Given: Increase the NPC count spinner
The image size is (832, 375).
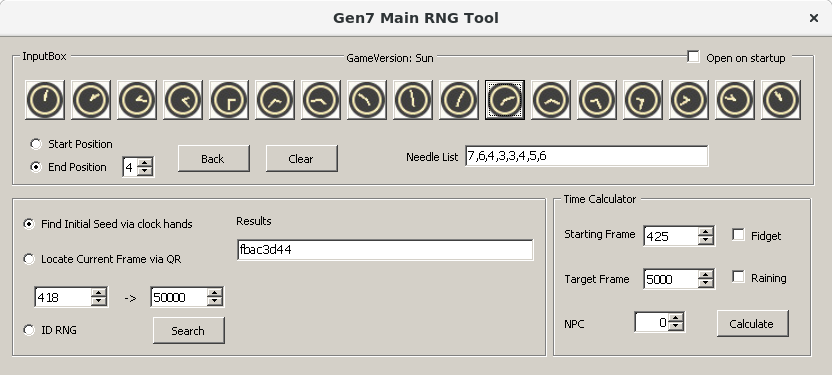Looking at the screenshot, I should point(675,318).
